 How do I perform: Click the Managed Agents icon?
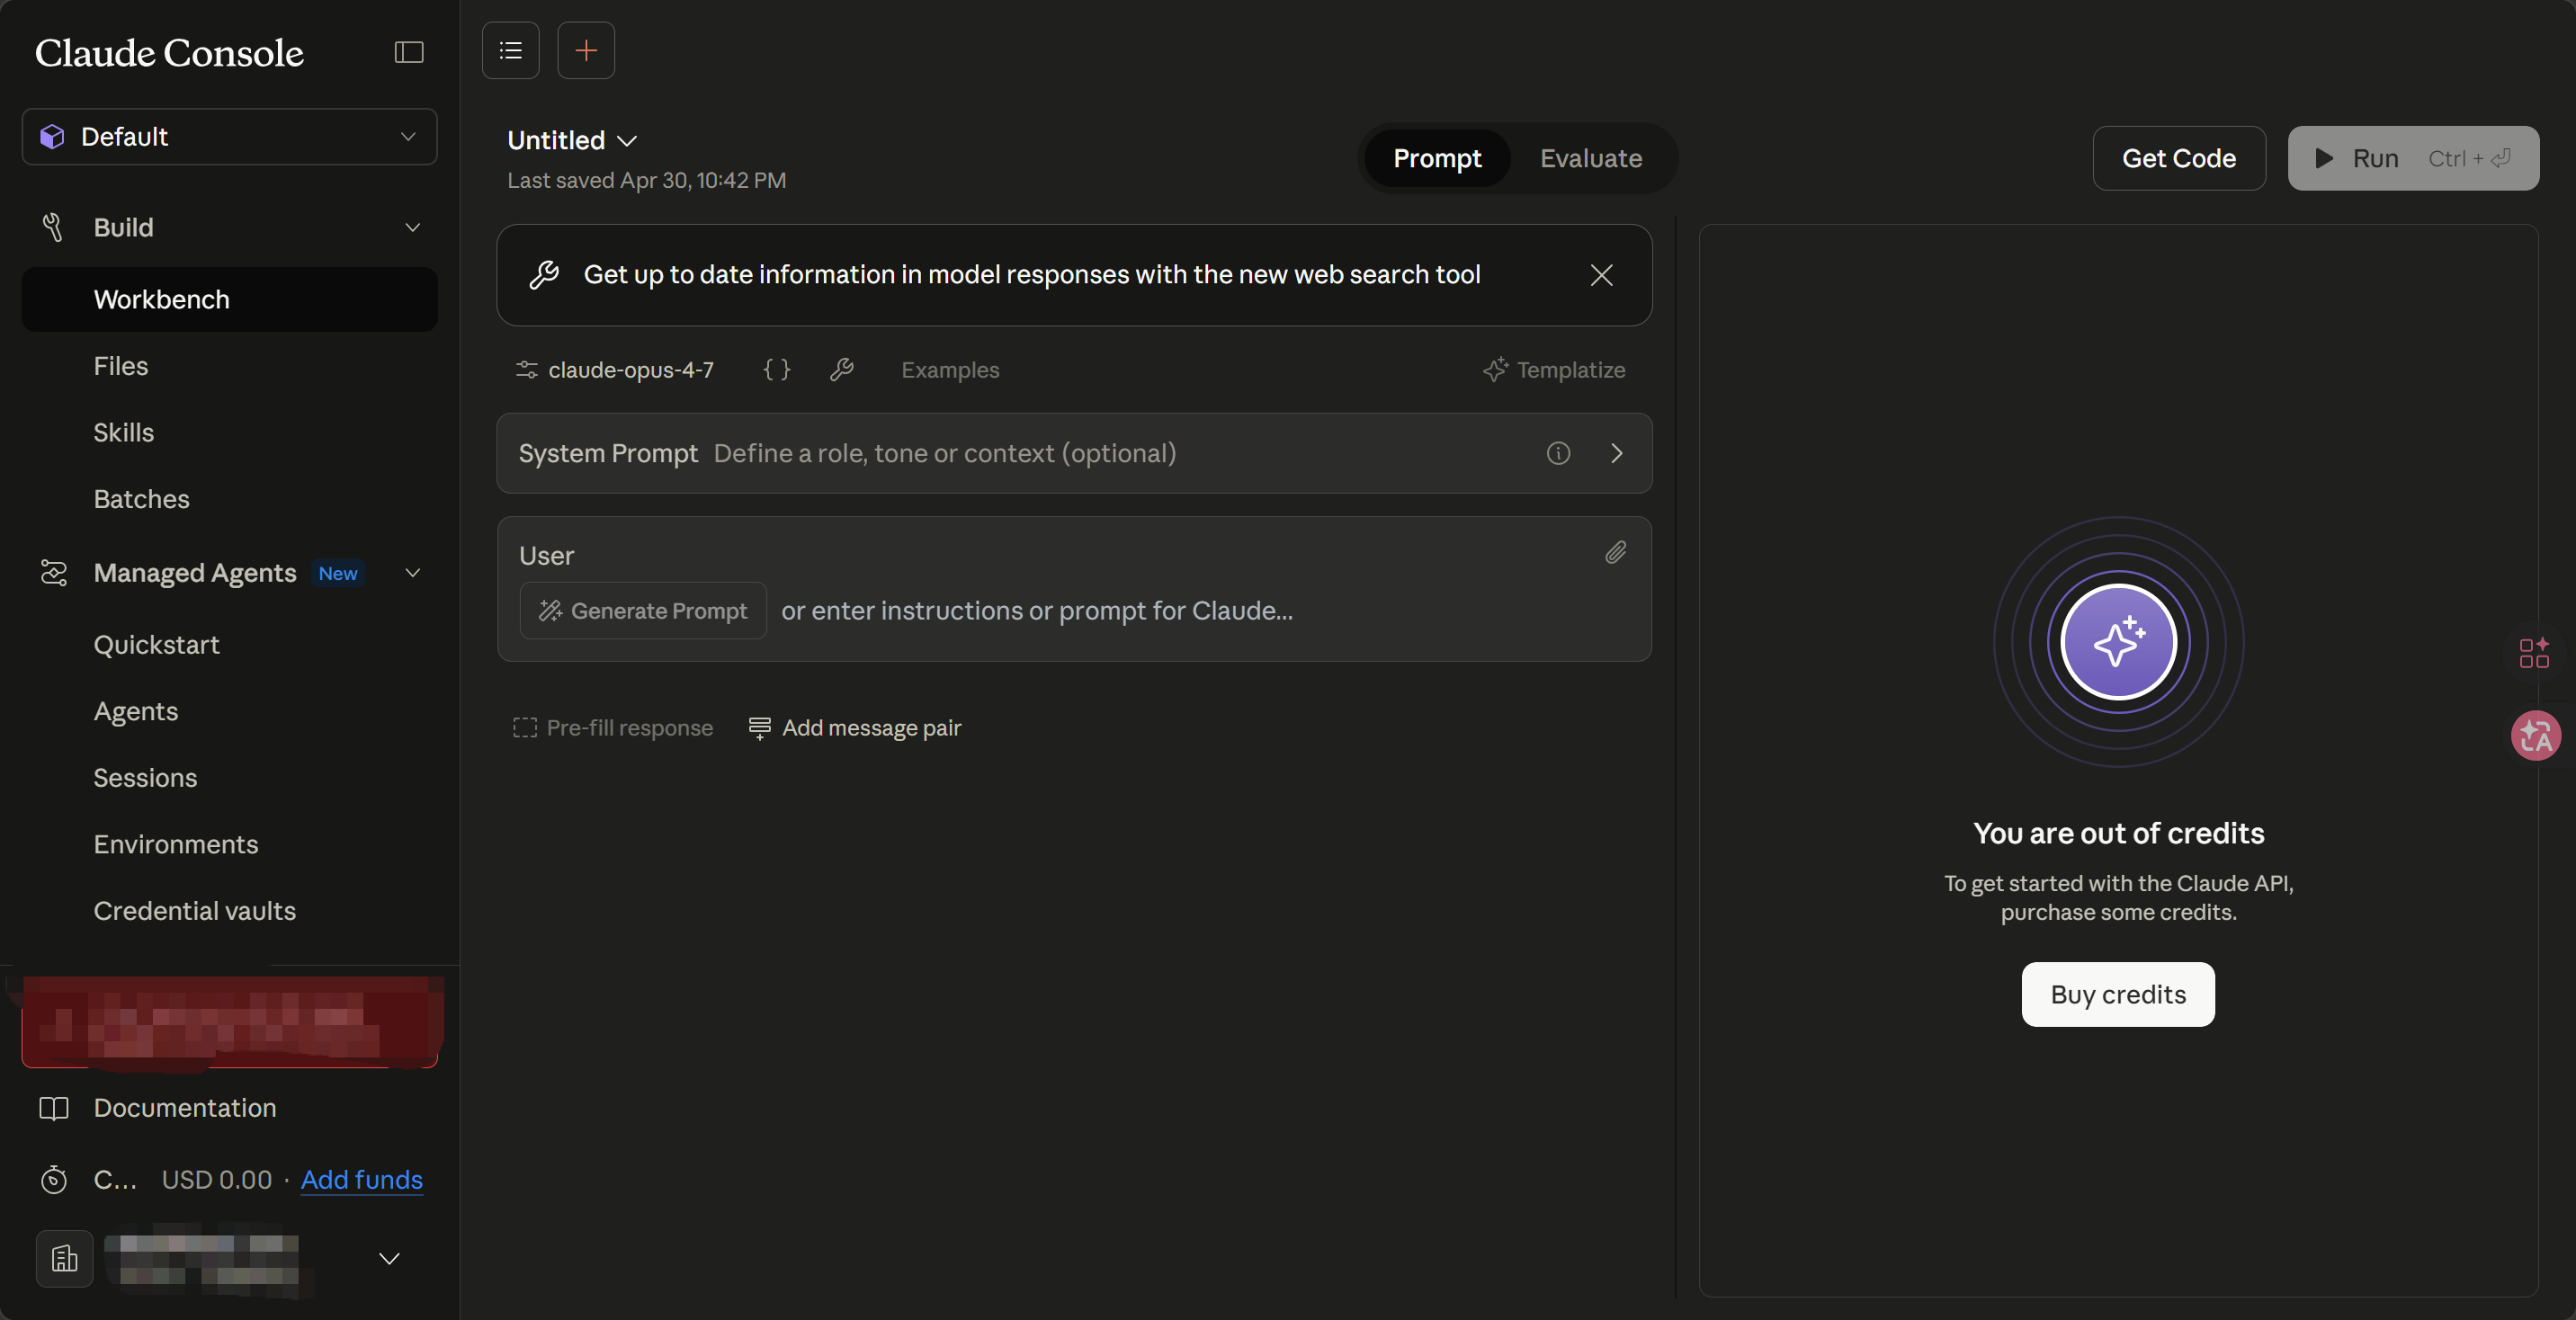tap(54, 573)
